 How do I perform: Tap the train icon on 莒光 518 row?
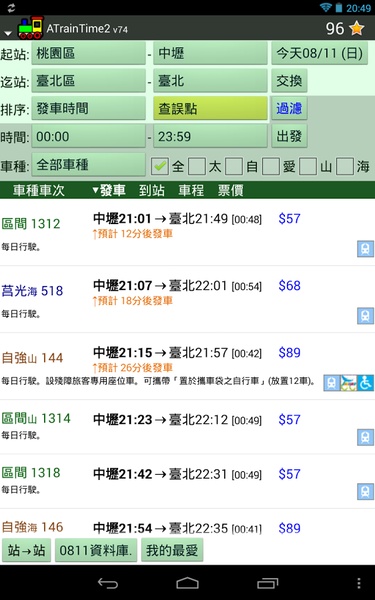coord(365,316)
